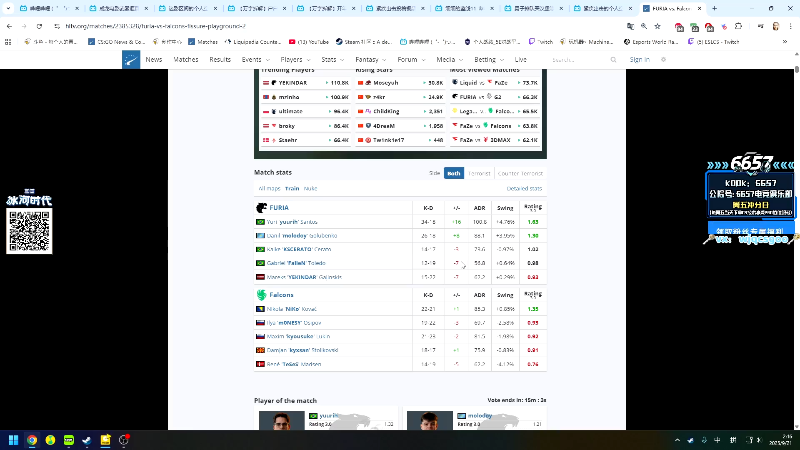Open Liquid vs FaZe most viewed match
Screen dimensions: 800x450
494,83
